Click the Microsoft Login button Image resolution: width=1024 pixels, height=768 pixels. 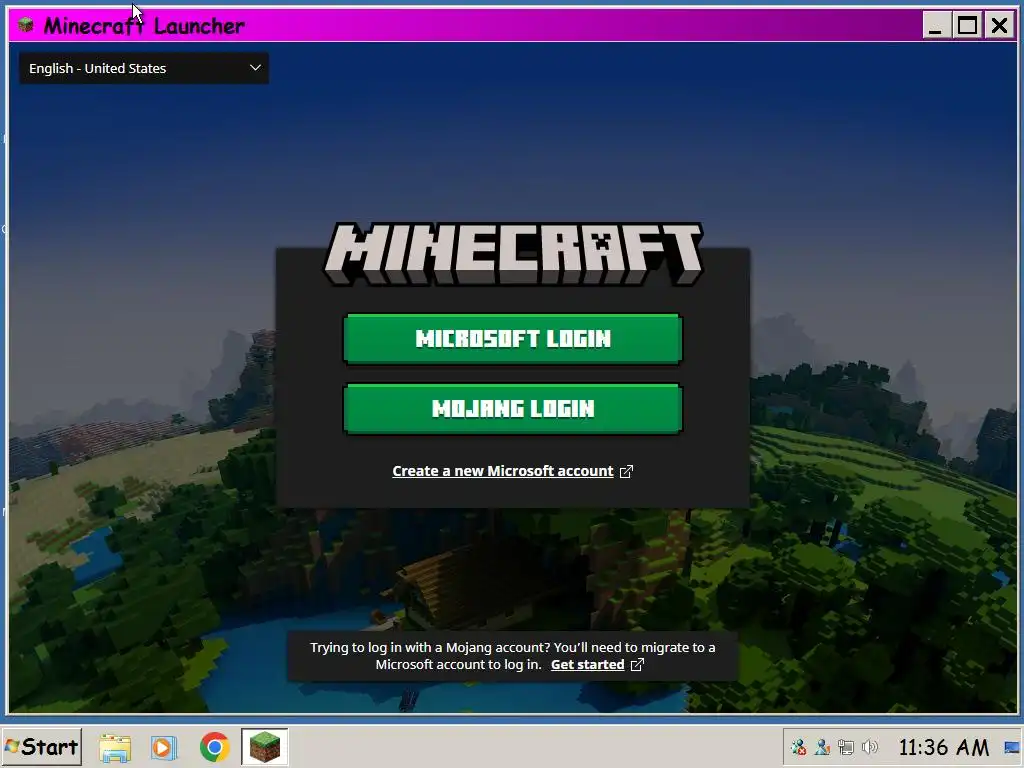pos(513,338)
